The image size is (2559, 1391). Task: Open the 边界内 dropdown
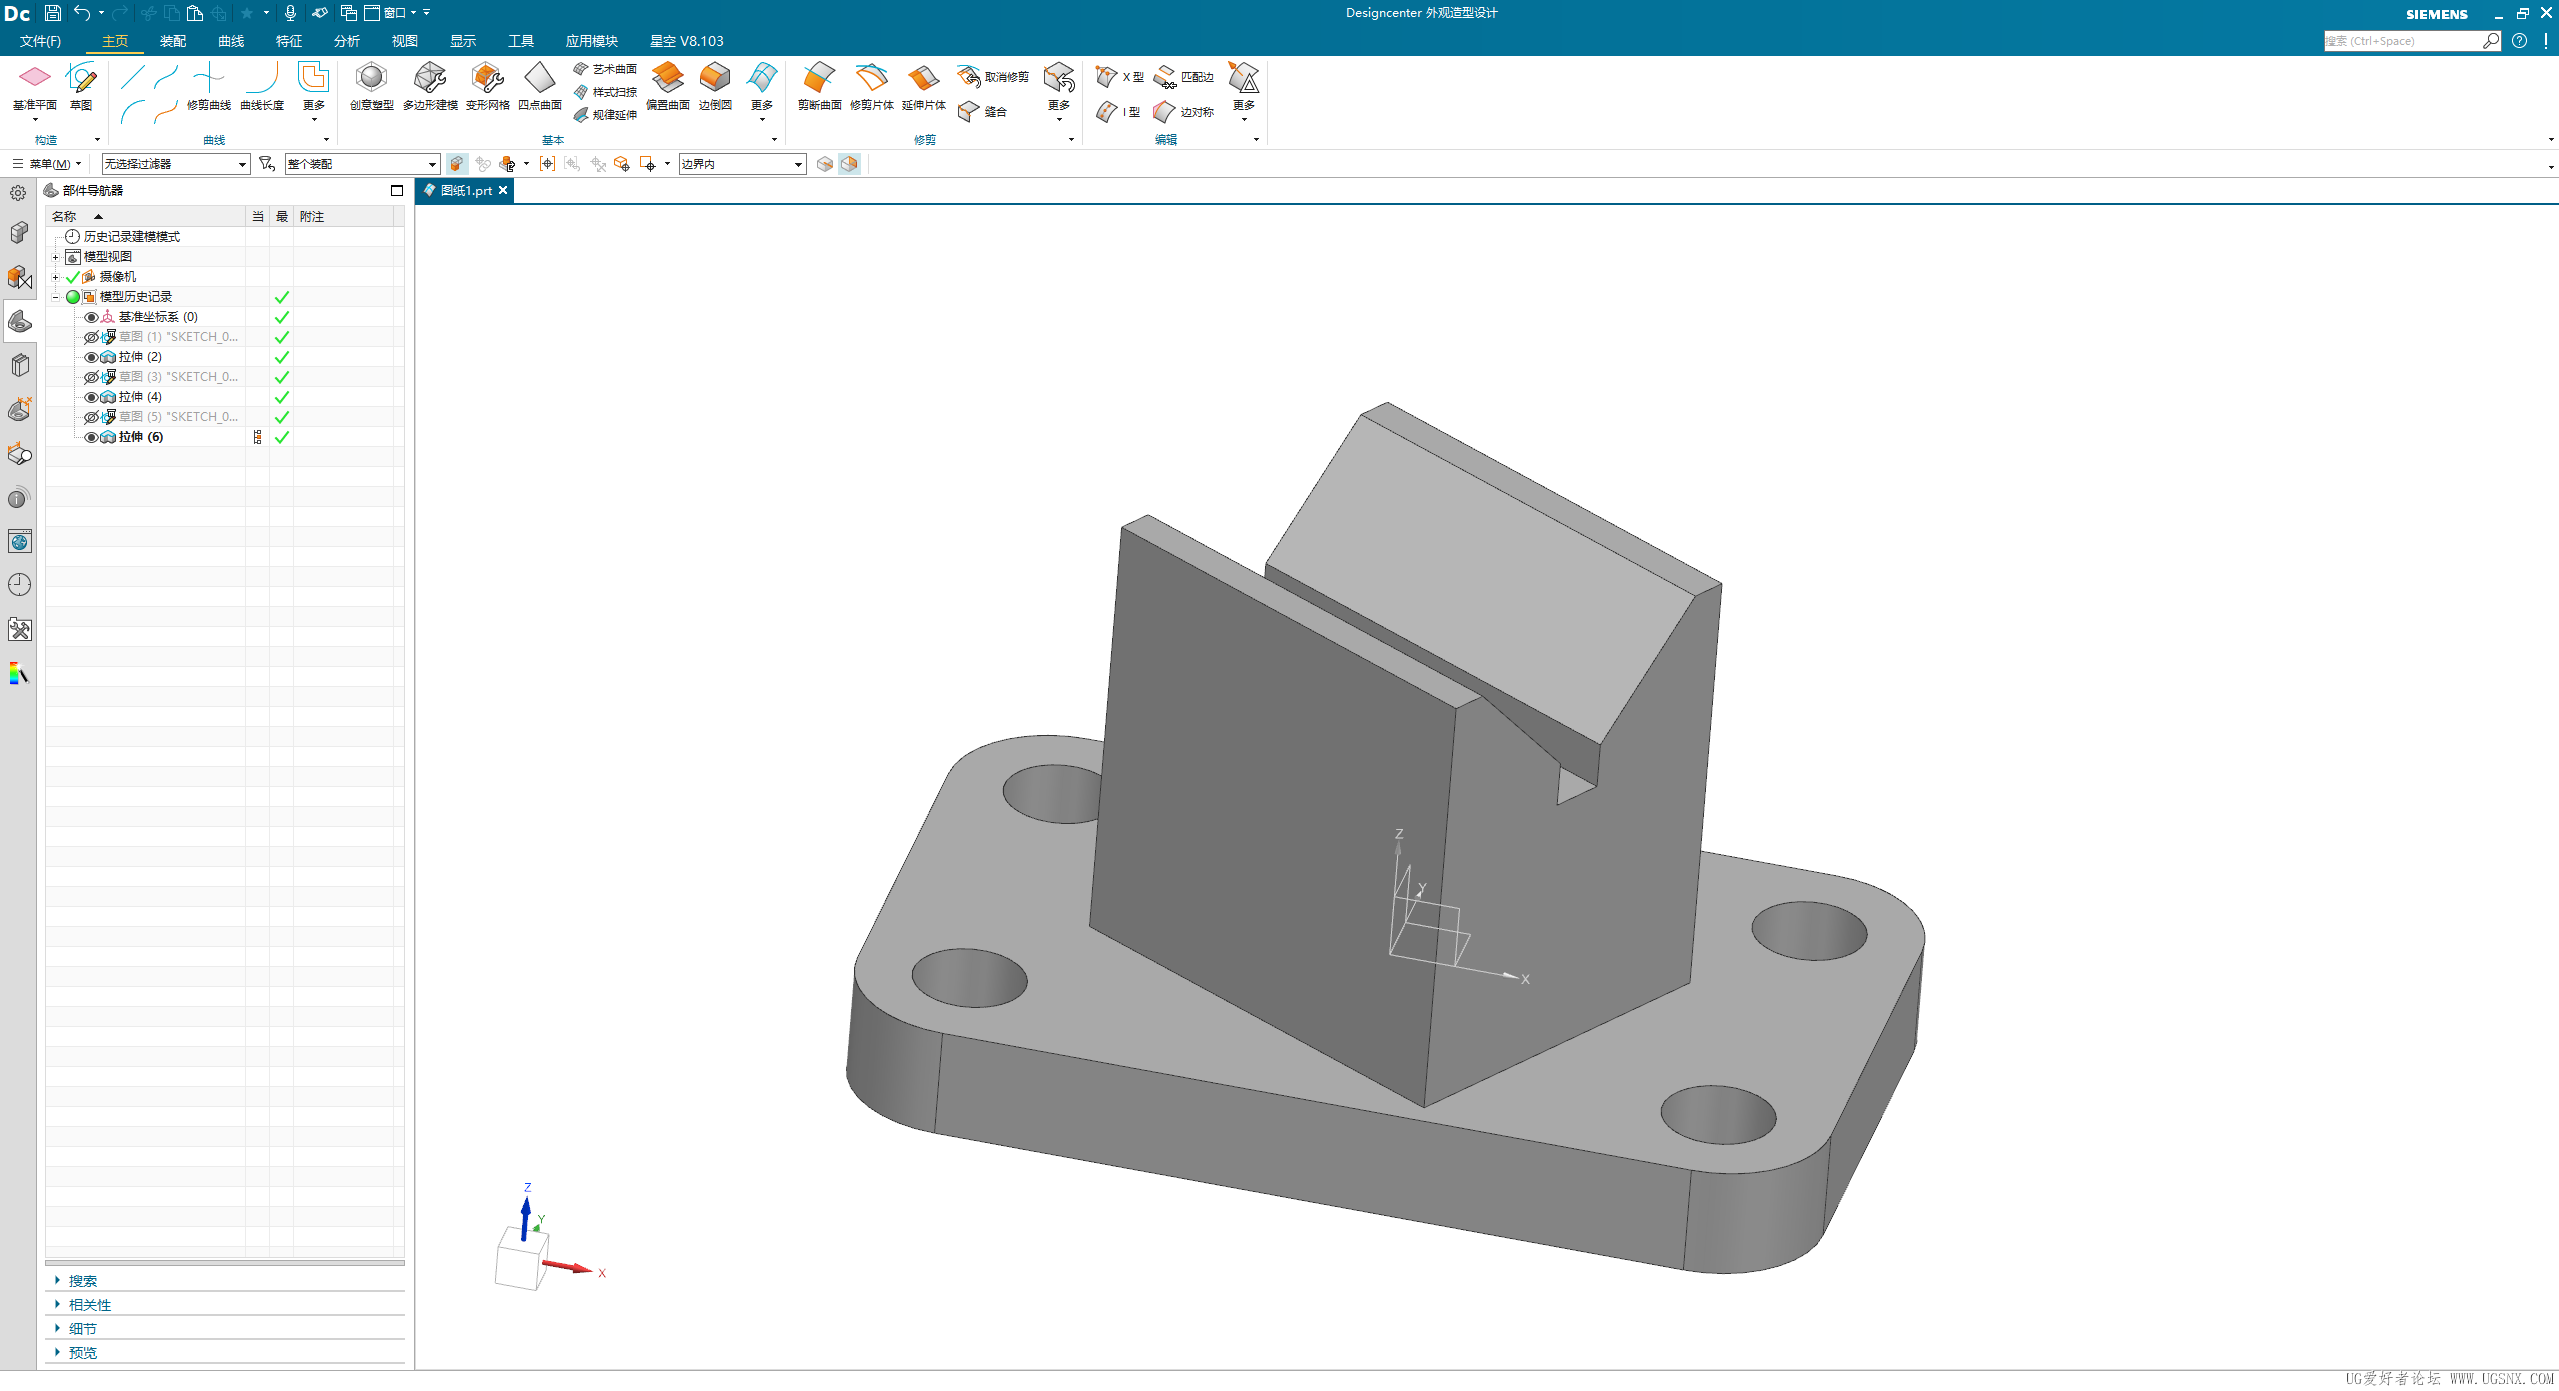pyautogui.click(x=743, y=164)
